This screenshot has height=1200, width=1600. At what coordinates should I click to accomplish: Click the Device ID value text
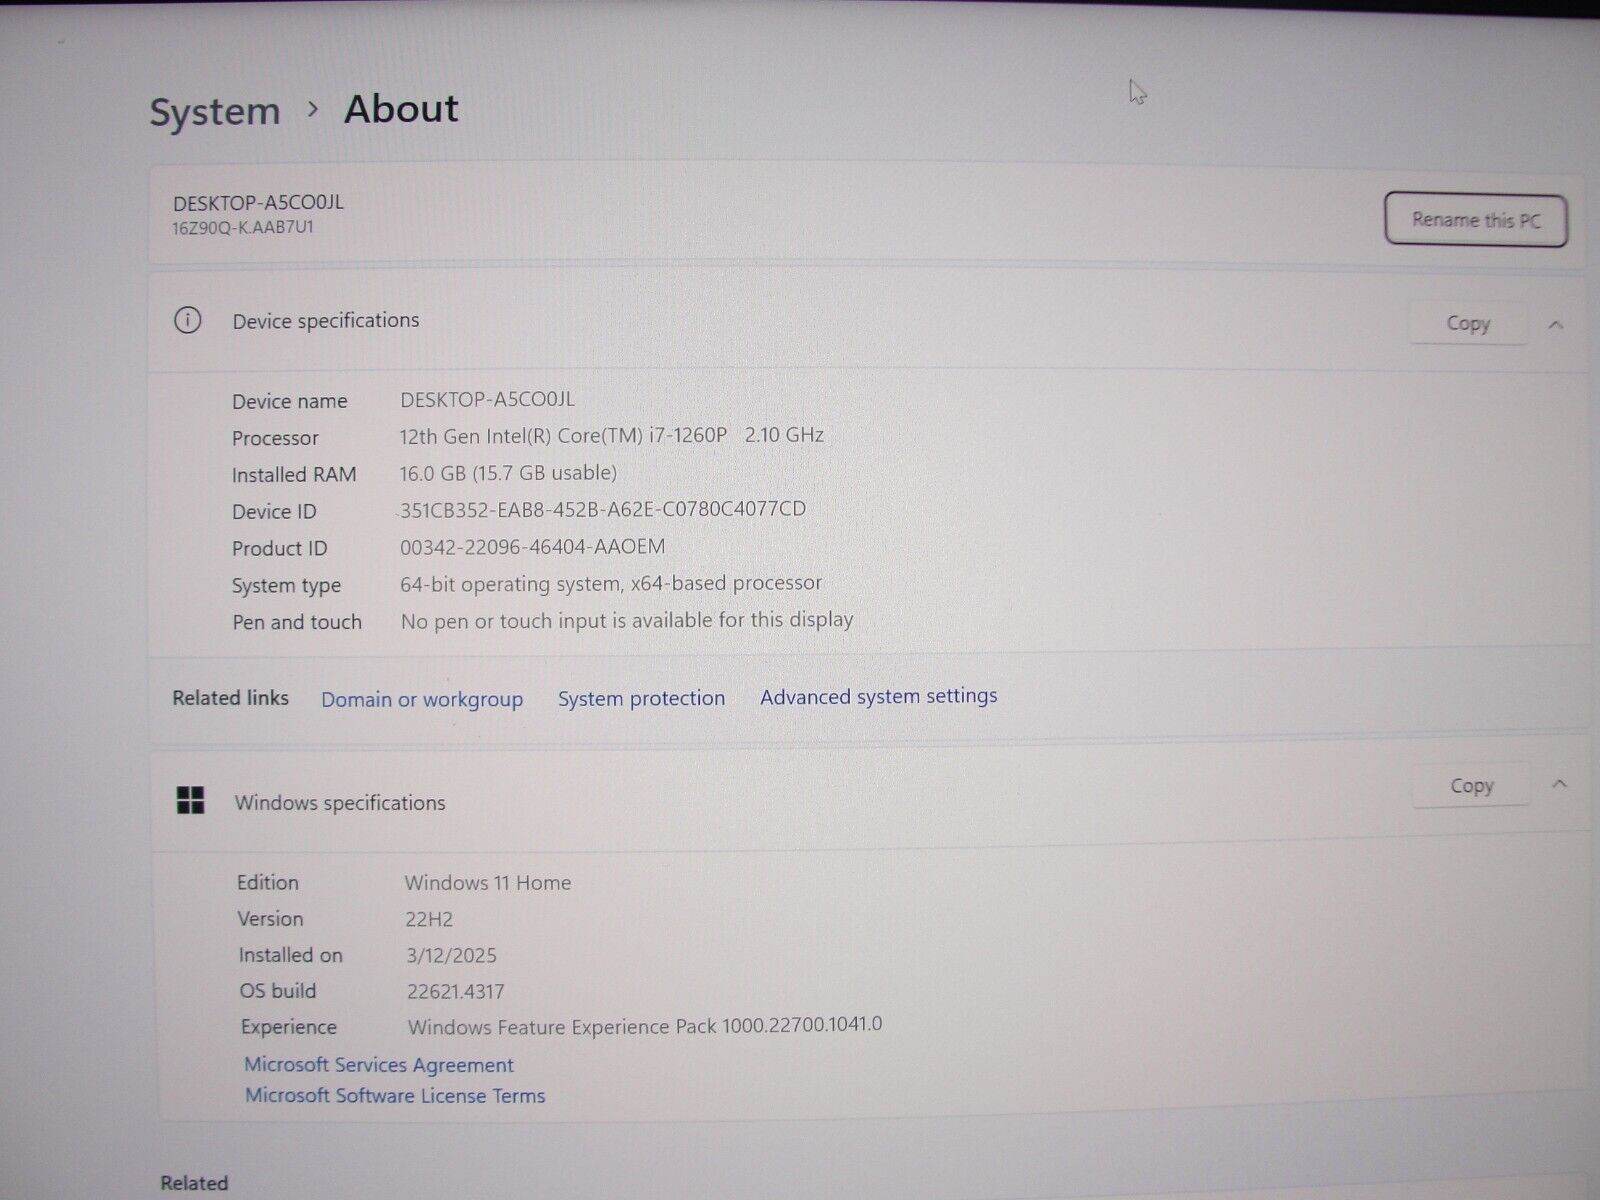tap(603, 509)
